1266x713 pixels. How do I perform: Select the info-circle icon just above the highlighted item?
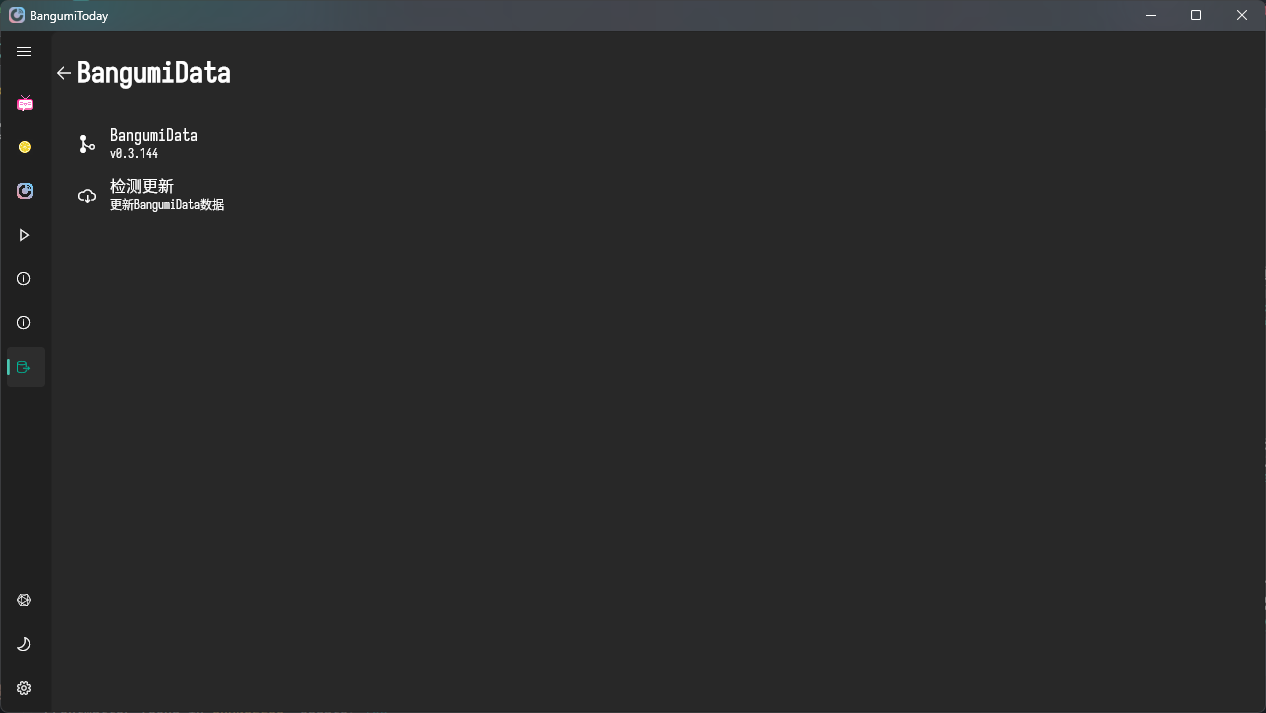[x=25, y=323]
